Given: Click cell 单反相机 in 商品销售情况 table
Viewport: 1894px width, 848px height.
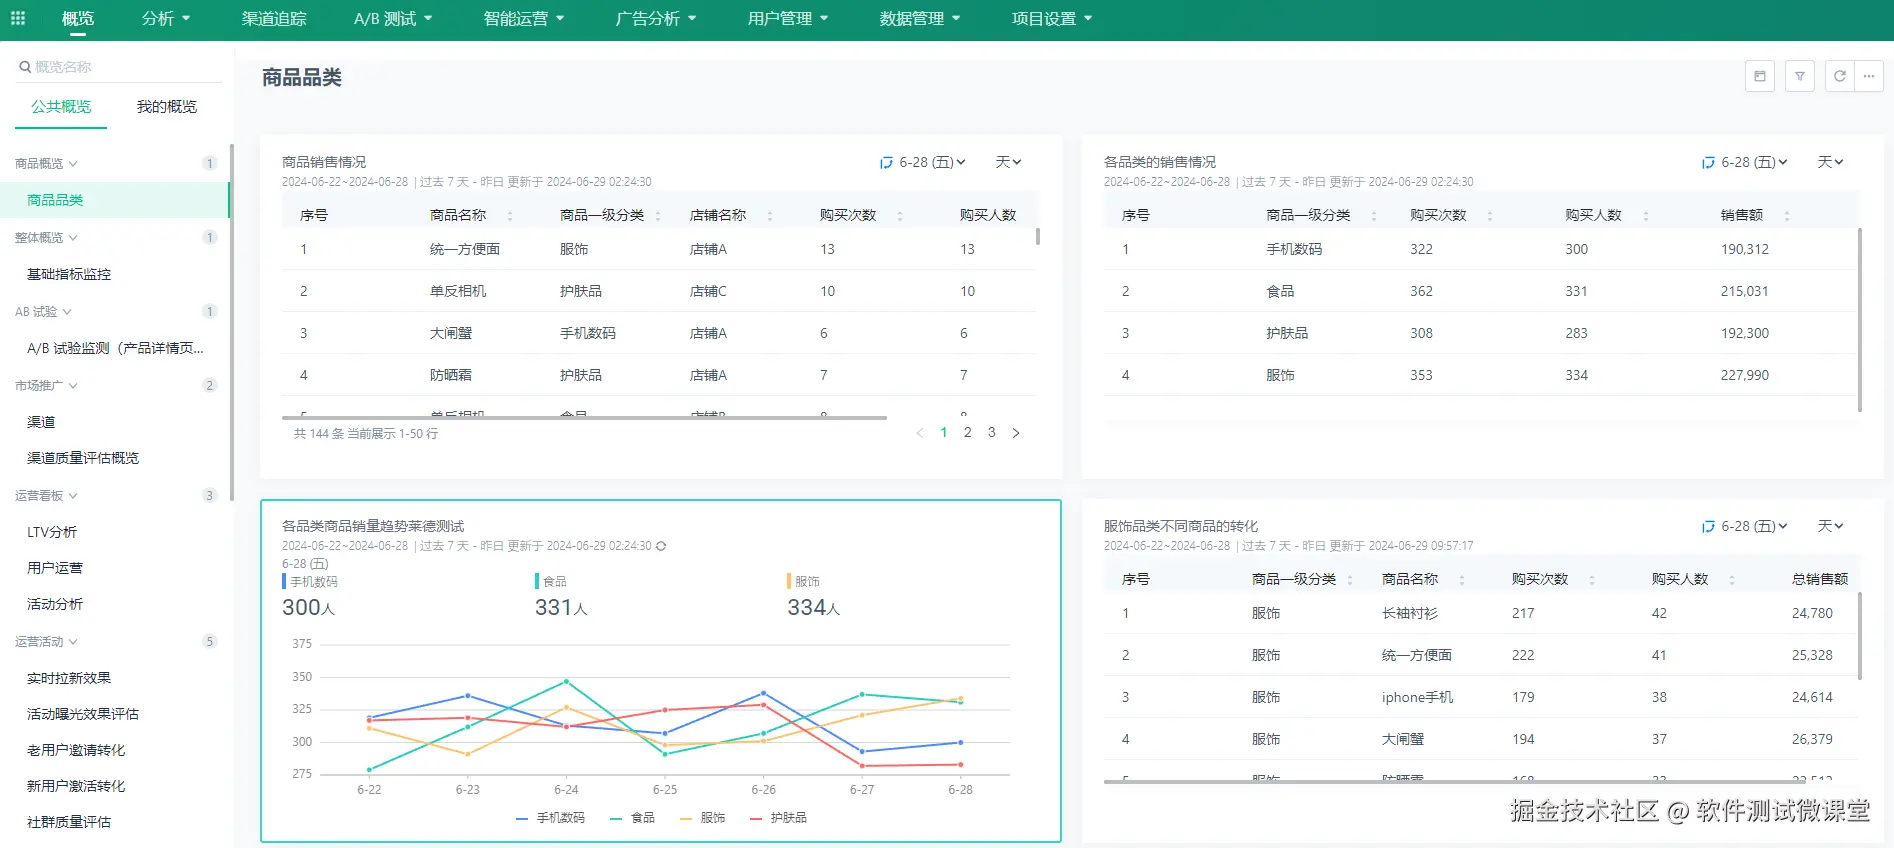Looking at the screenshot, I should click(x=458, y=291).
